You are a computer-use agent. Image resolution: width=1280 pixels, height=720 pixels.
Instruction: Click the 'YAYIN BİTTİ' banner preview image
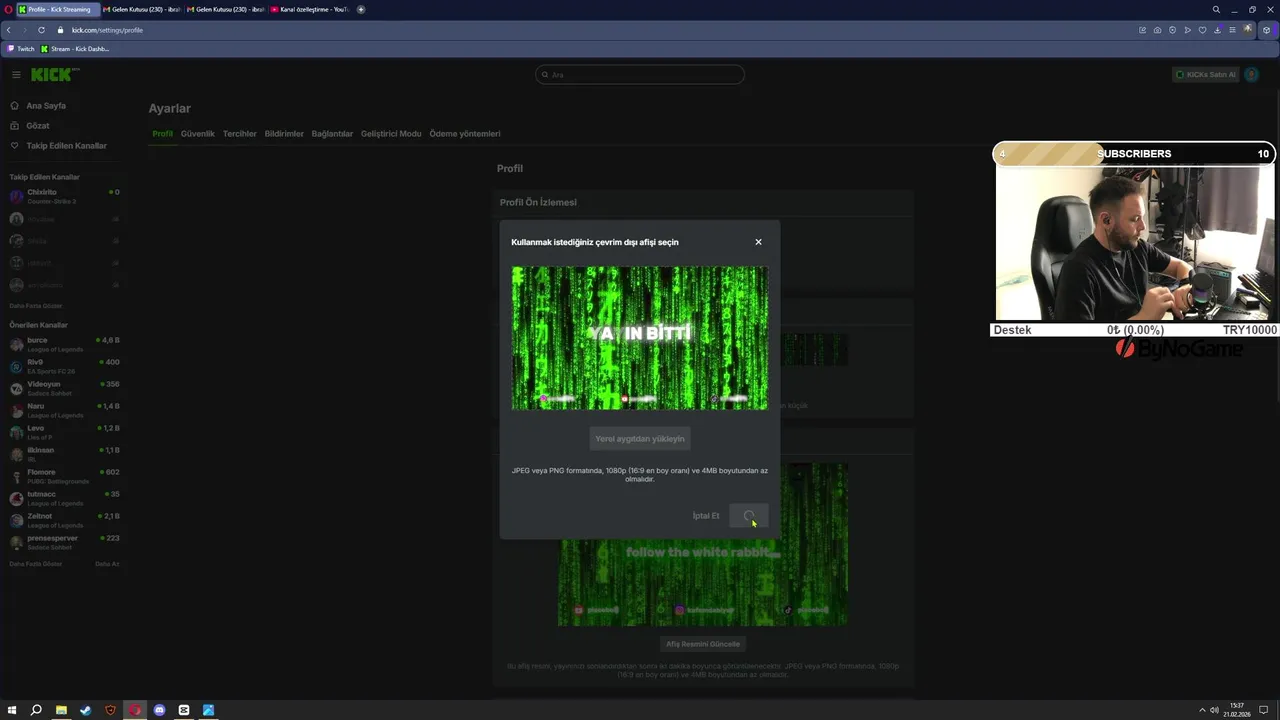click(x=640, y=338)
